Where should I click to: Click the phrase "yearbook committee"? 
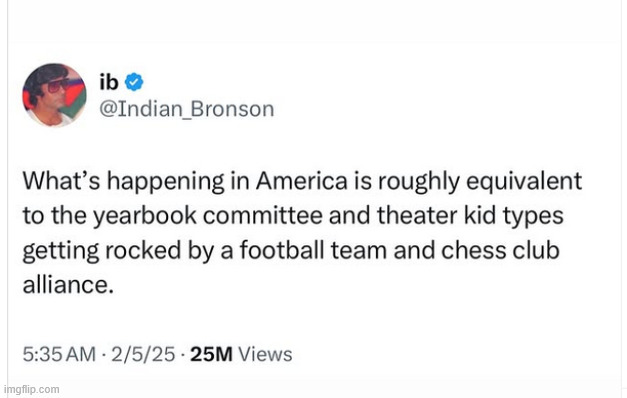pos(208,216)
